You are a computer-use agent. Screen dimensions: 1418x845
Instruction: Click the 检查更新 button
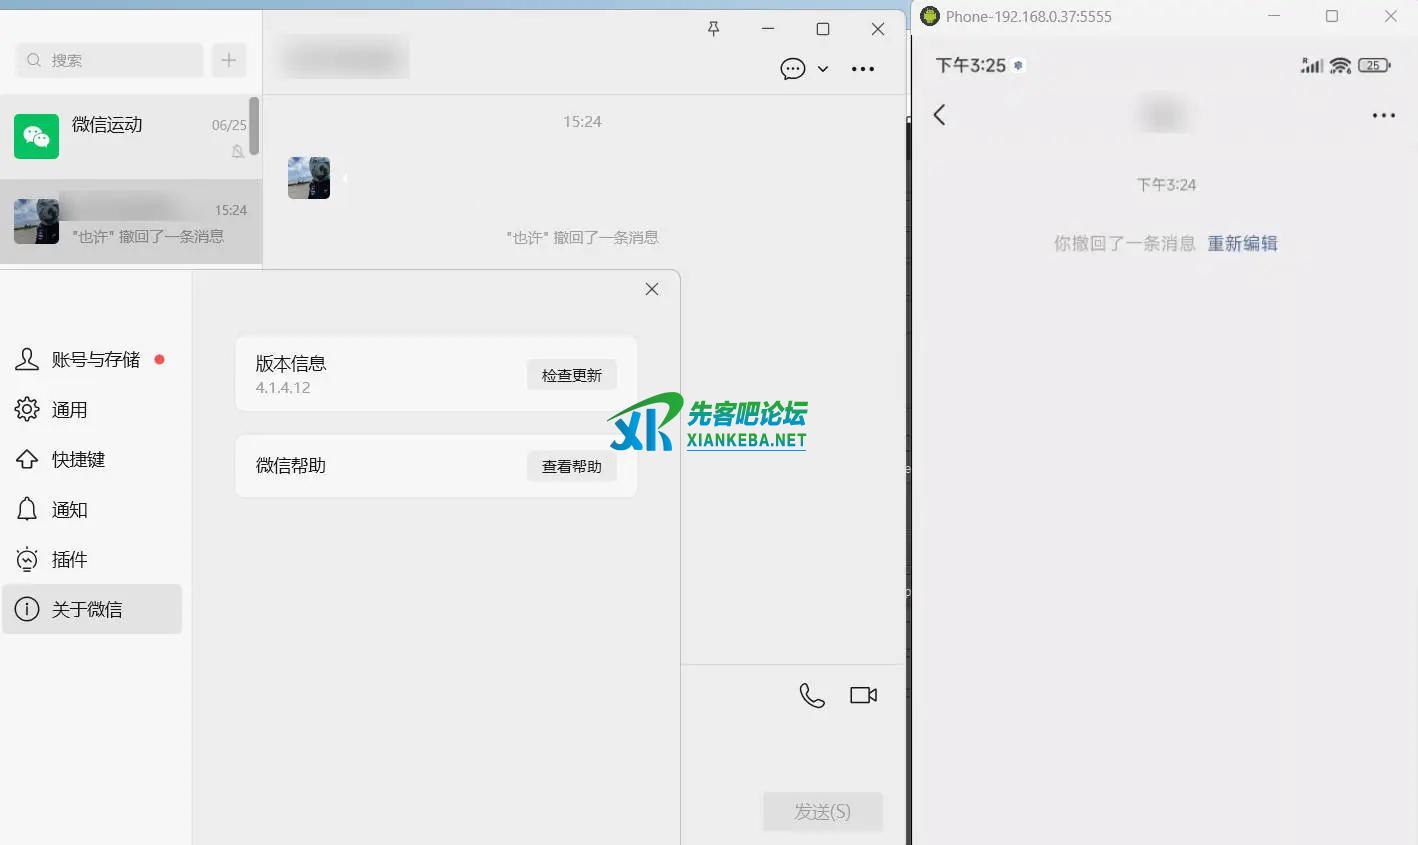(571, 375)
